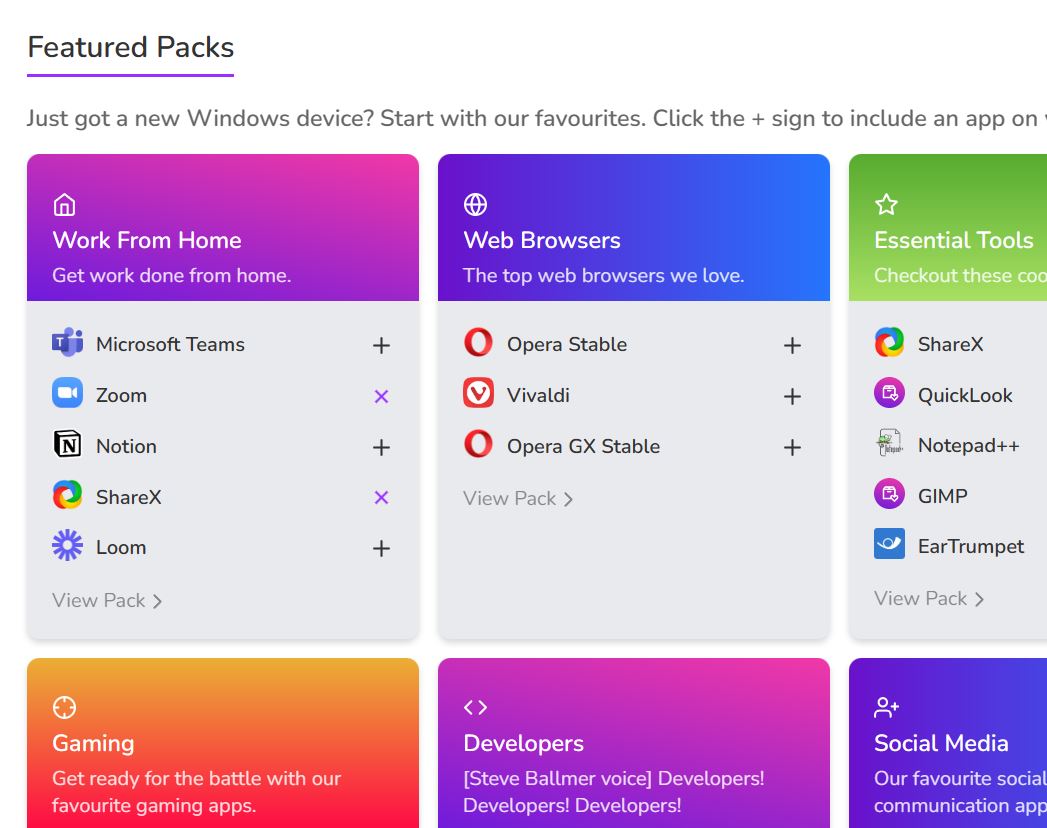This screenshot has height=828, width=1047.
Task: Add Opera Stable with its plus sign
Action: pos(792,345)
